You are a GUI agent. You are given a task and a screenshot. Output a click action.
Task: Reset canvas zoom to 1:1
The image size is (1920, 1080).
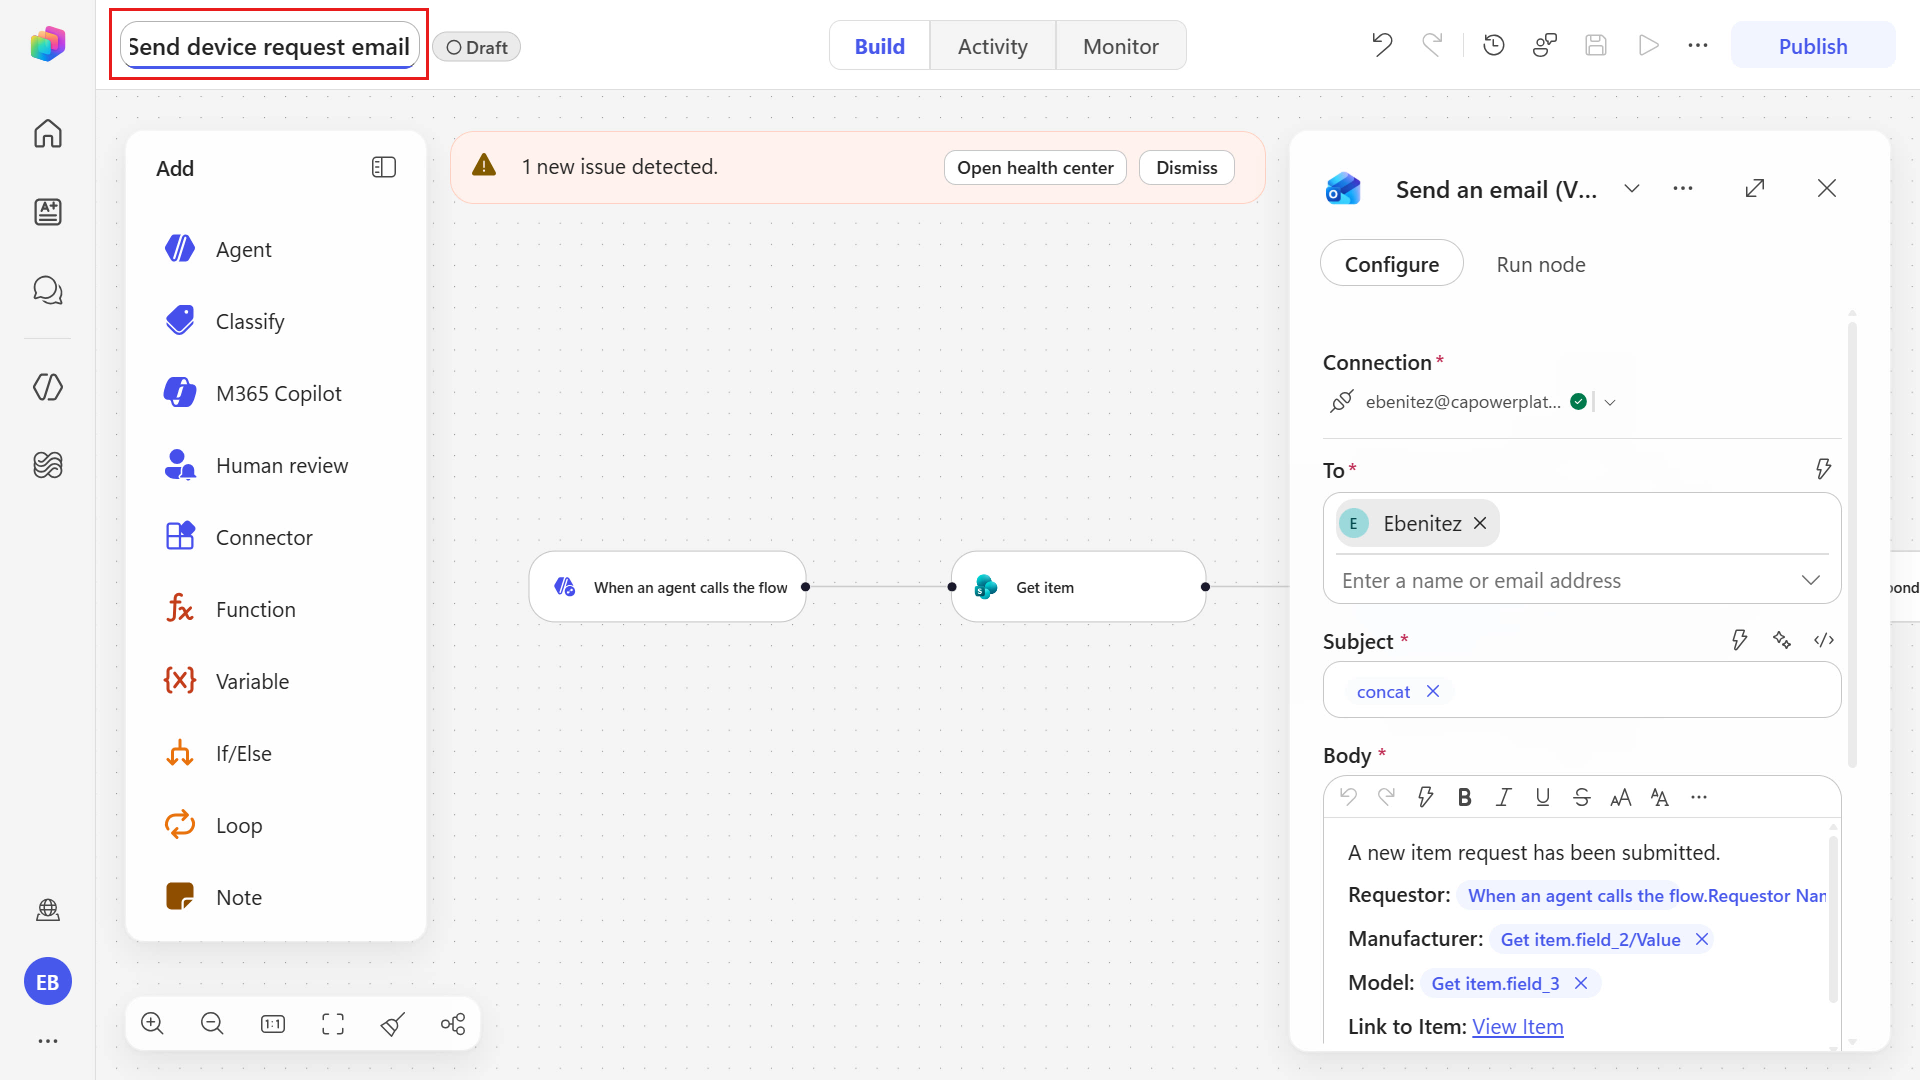[273, 1023]
